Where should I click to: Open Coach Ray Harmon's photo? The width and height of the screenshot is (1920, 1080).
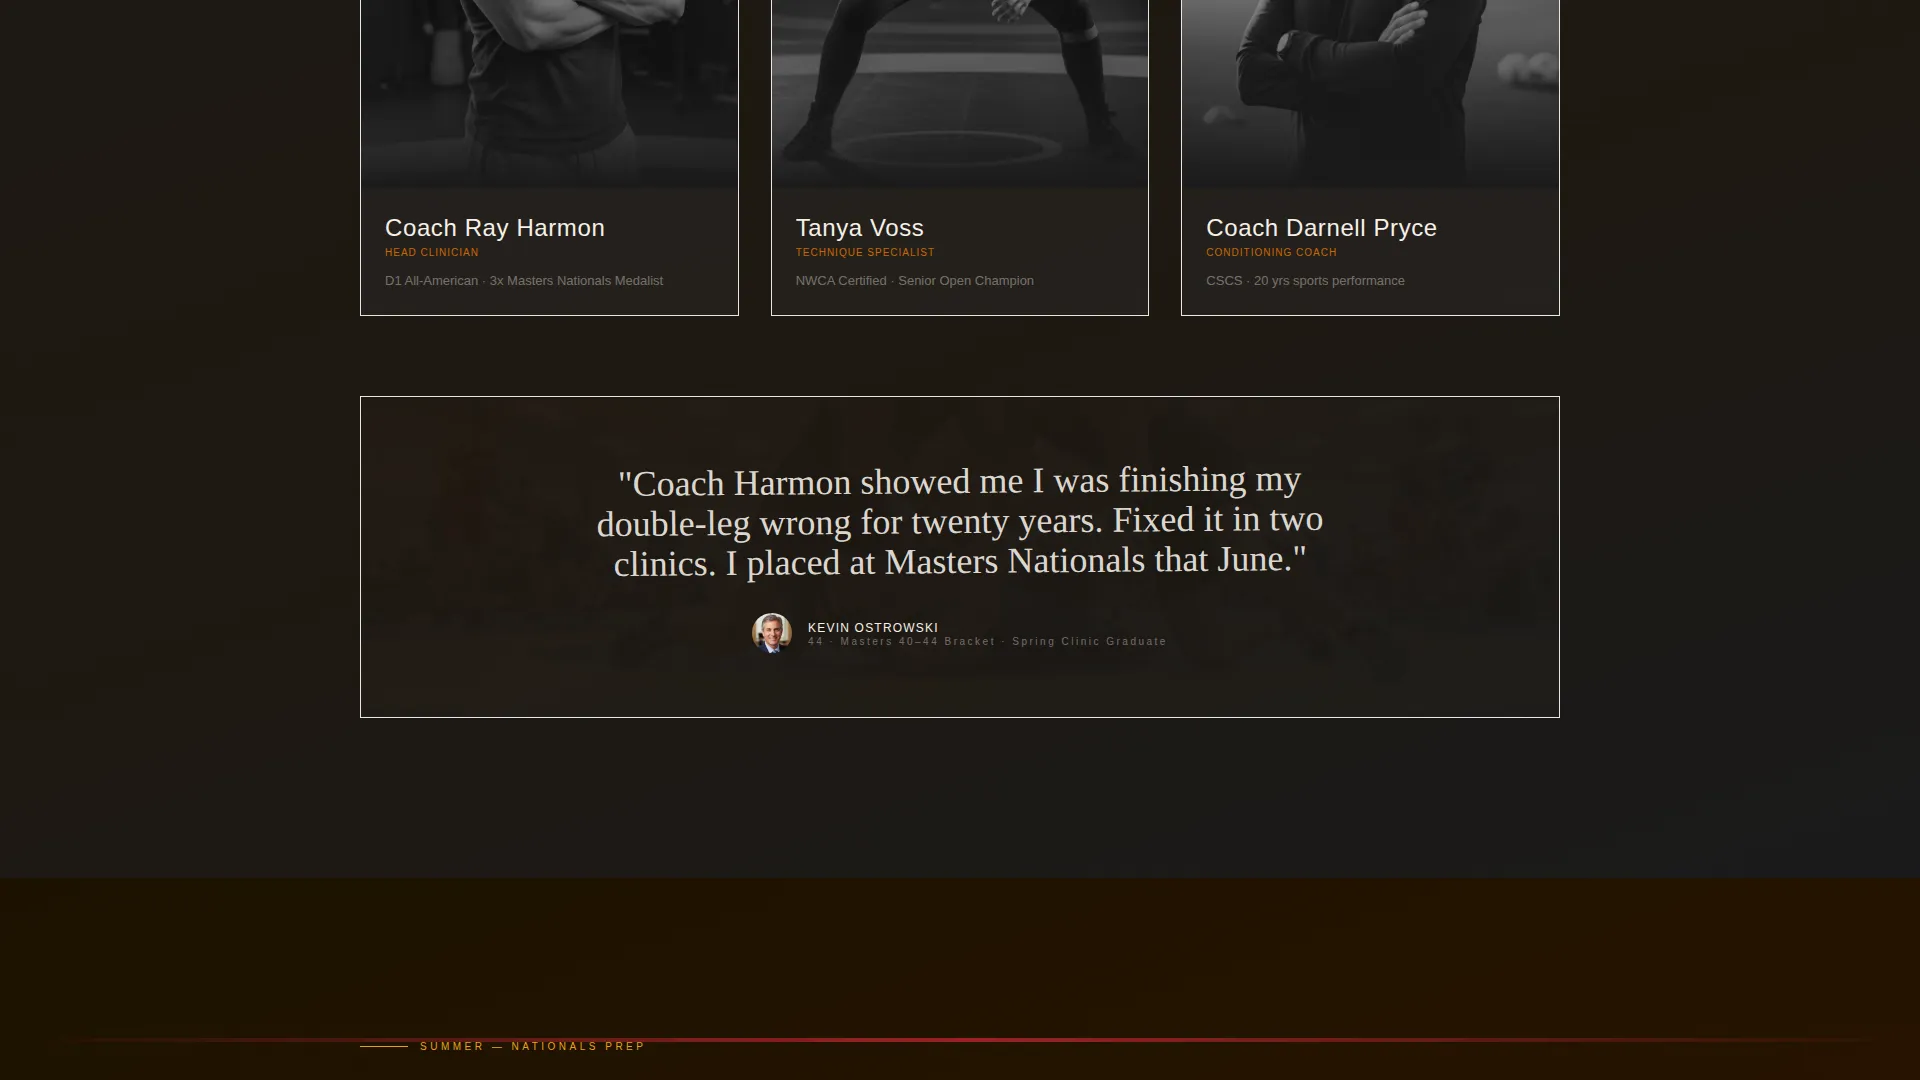click(x=549, y=94)
